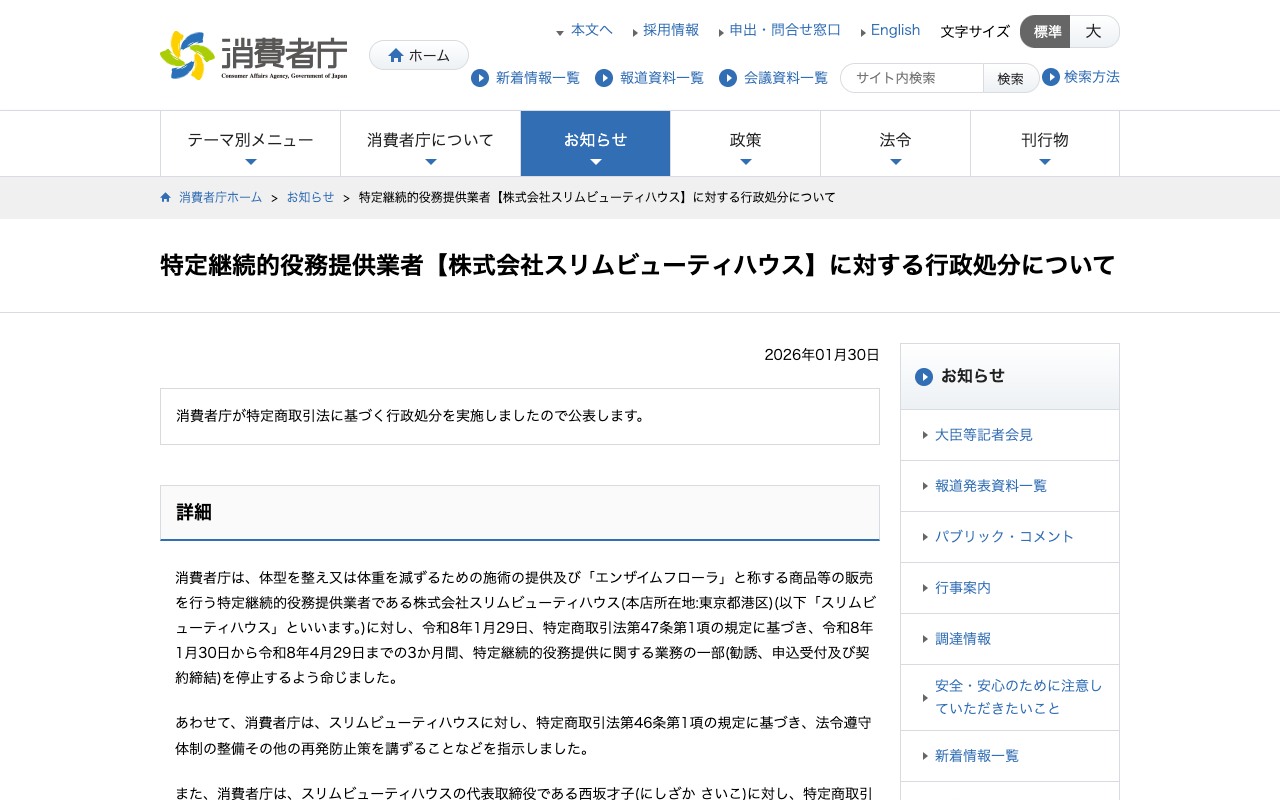
Task: Expand the テーマ別メニュー dropdown menu
Action: pos(250,144)
